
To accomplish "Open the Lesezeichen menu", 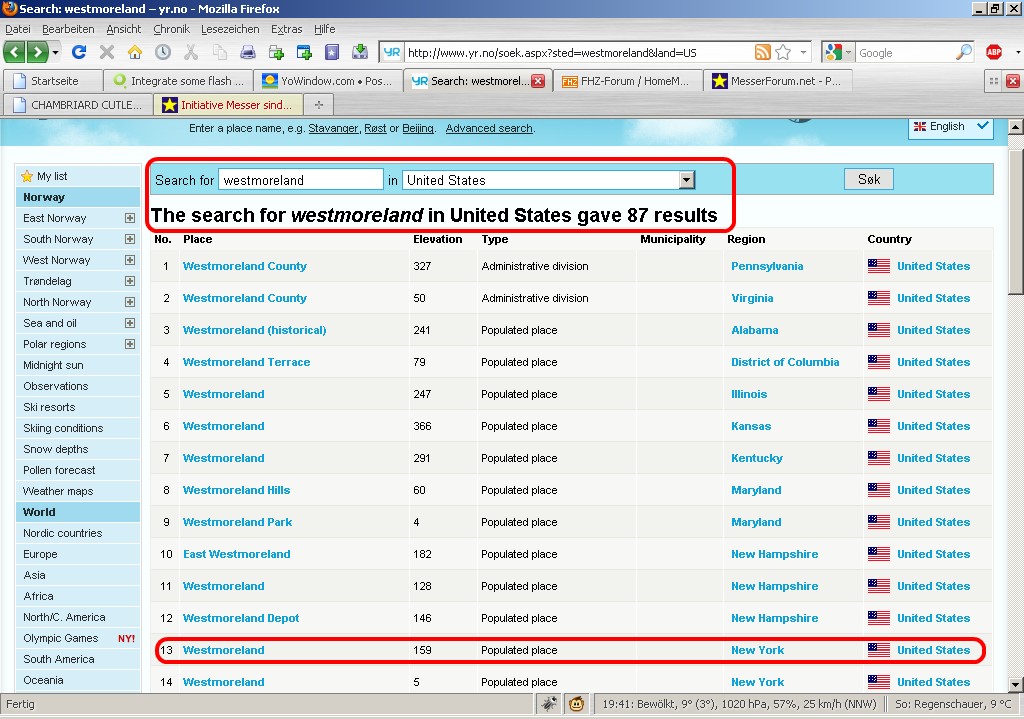I will pyautogui.click(x=230, y=29).
